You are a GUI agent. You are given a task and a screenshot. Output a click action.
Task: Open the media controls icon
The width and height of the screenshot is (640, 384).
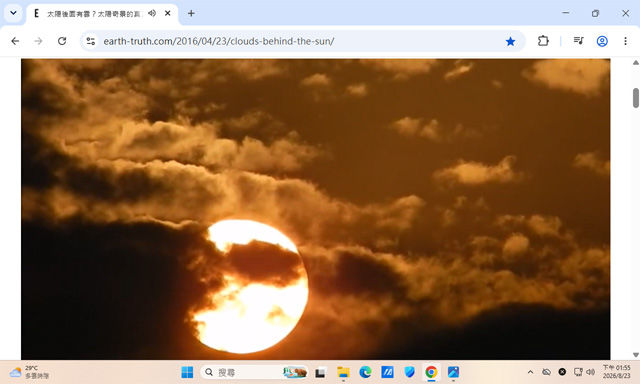tap(578, 41)
